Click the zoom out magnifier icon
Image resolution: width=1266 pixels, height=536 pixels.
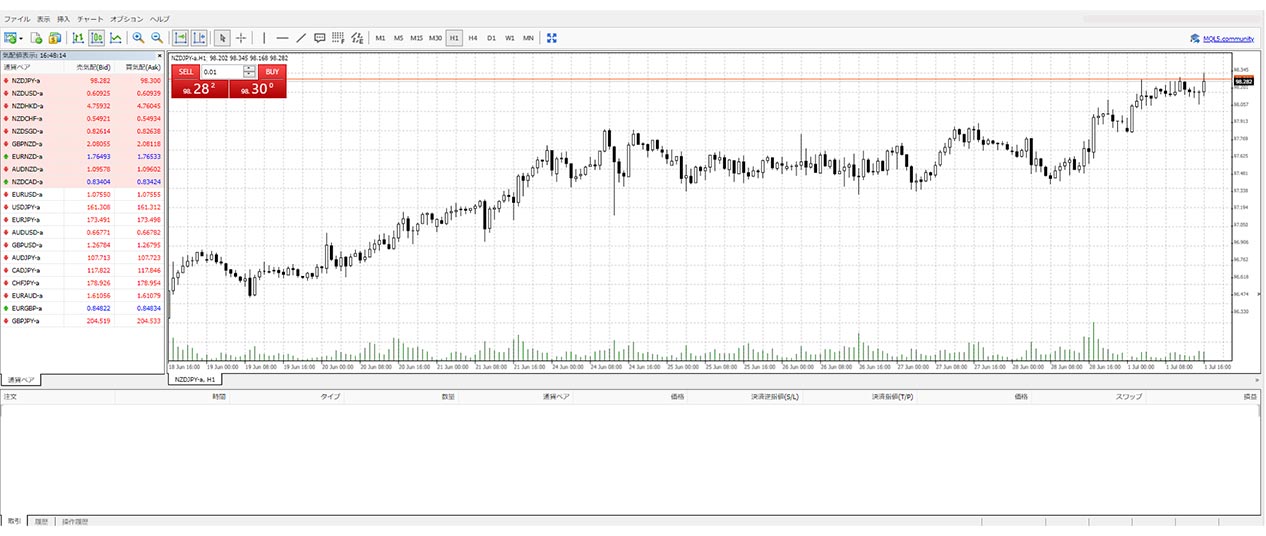pos(156,38)
